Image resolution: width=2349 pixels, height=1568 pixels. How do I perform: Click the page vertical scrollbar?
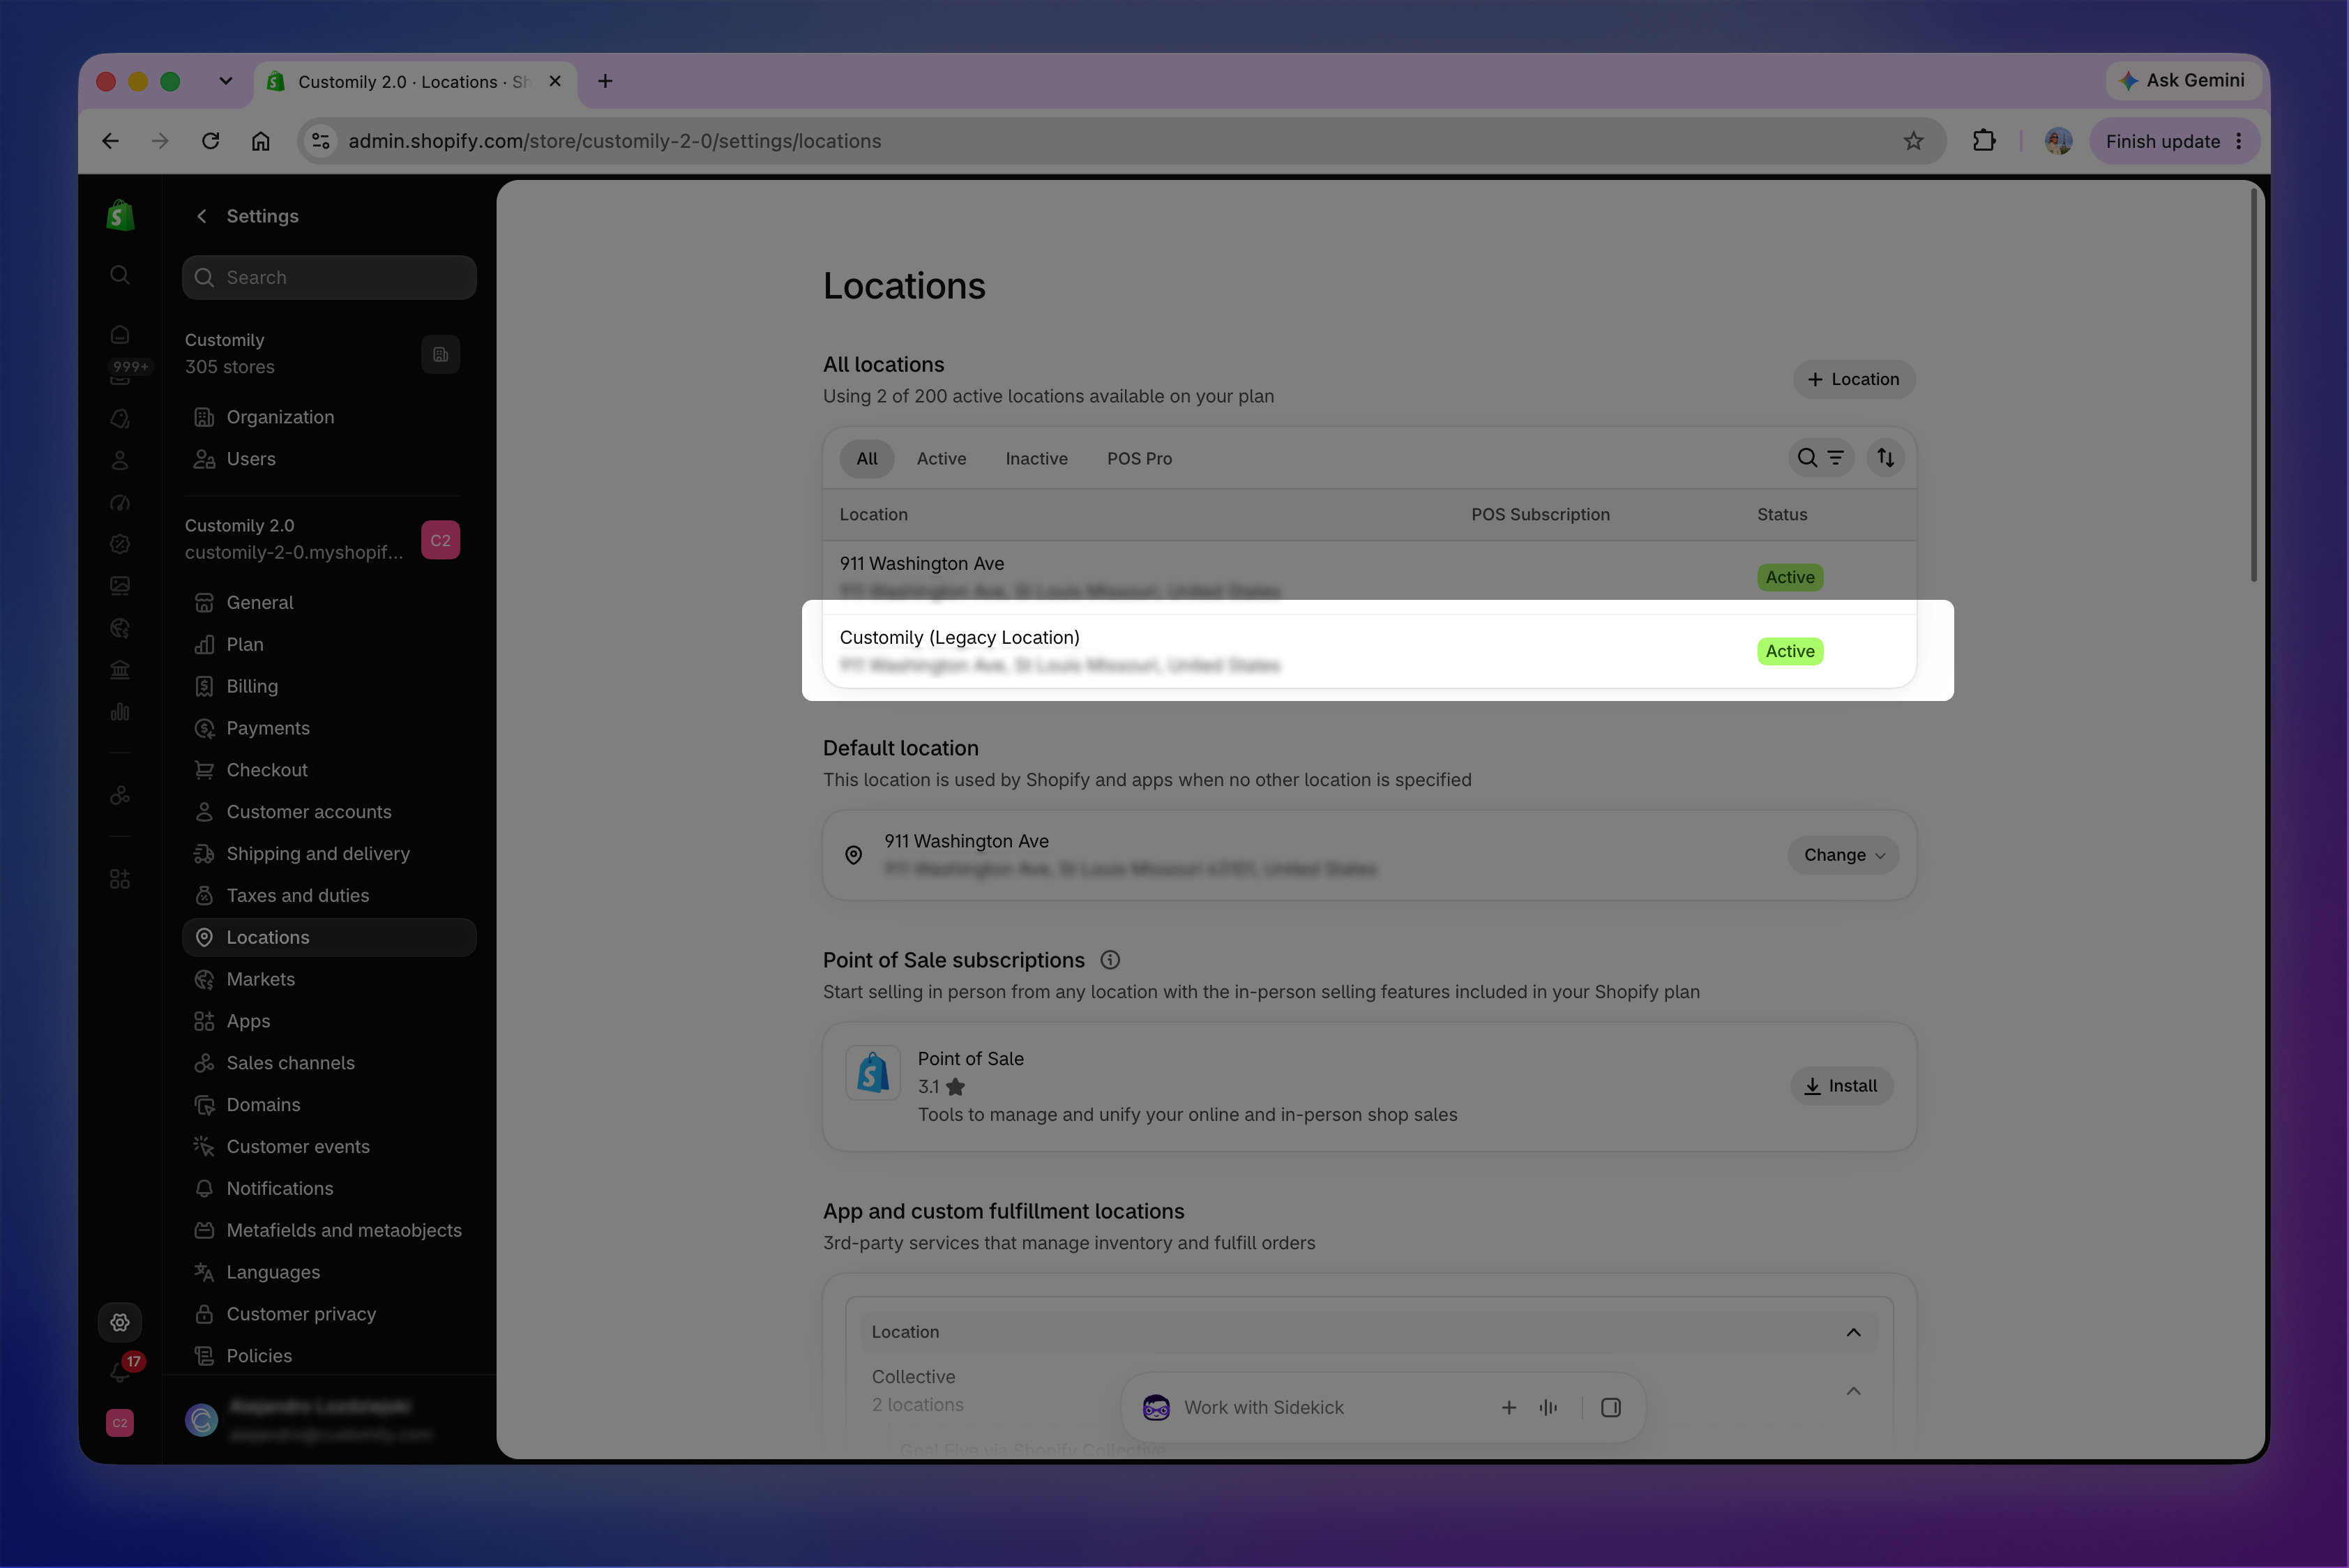click(2254, 385)
